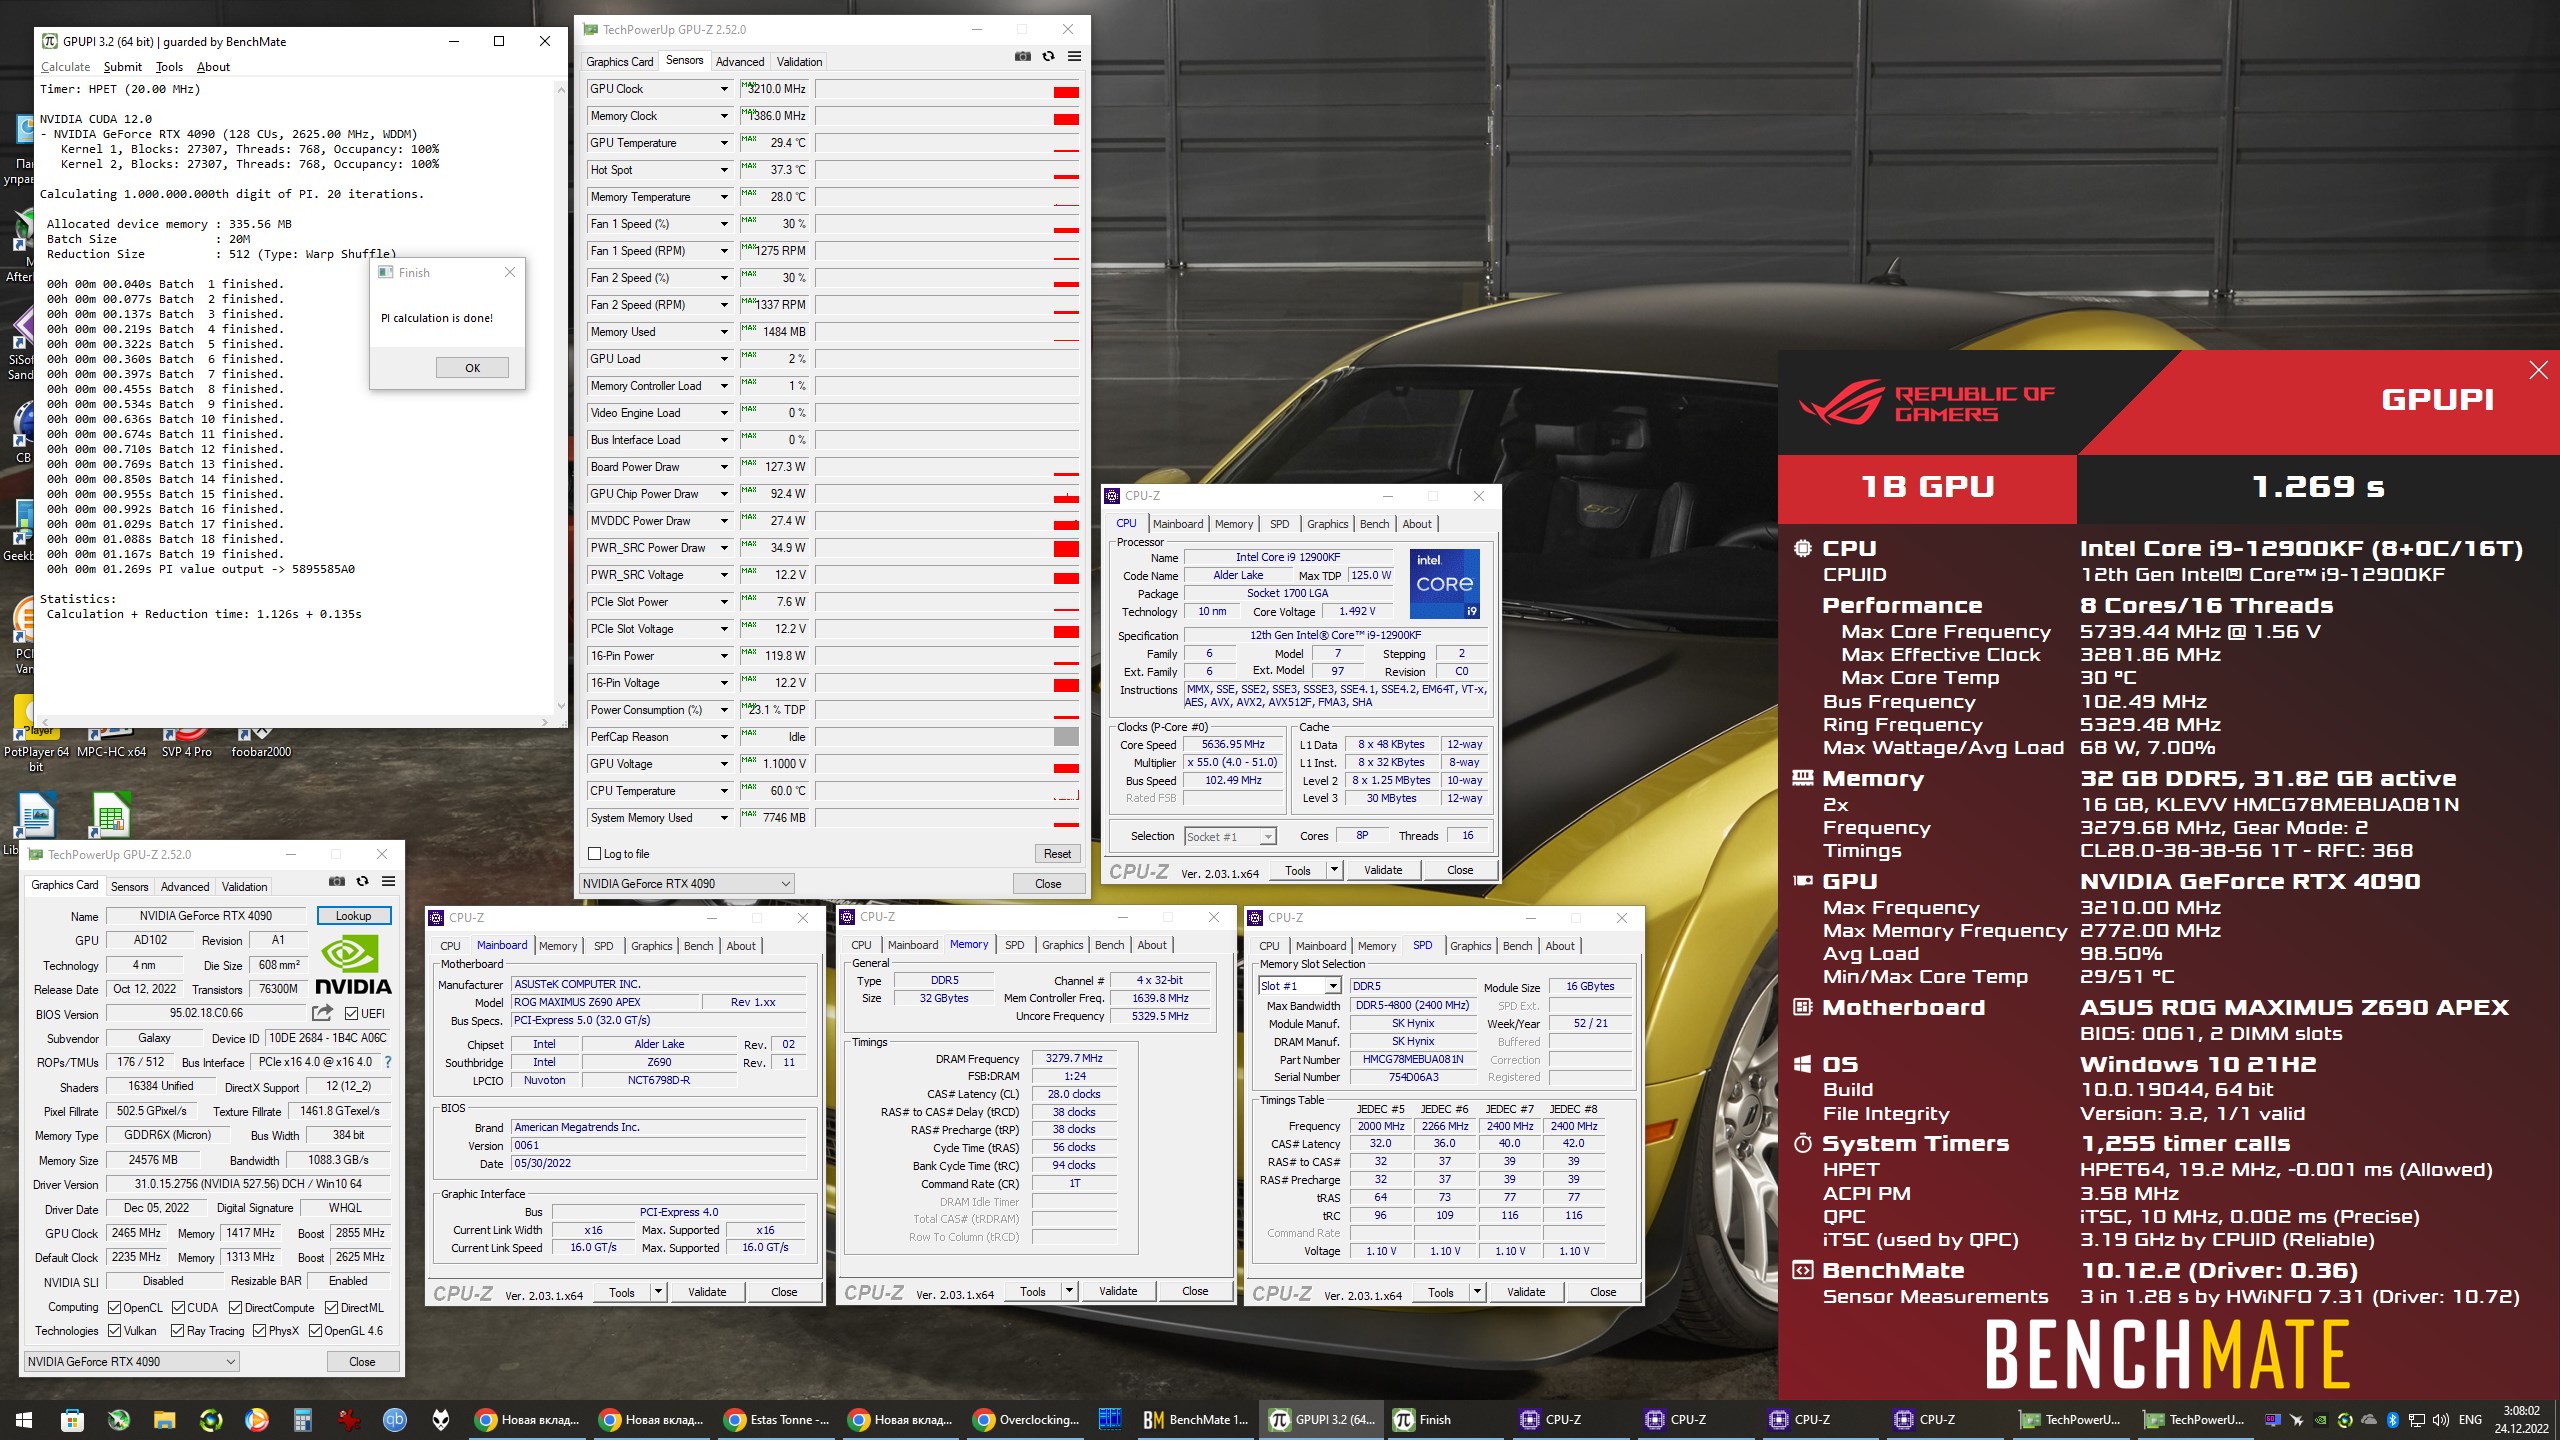Expand GPU Clock sensor dropdown
The width and height of the screenshot is (2560, 1440).
pos(724,89)
